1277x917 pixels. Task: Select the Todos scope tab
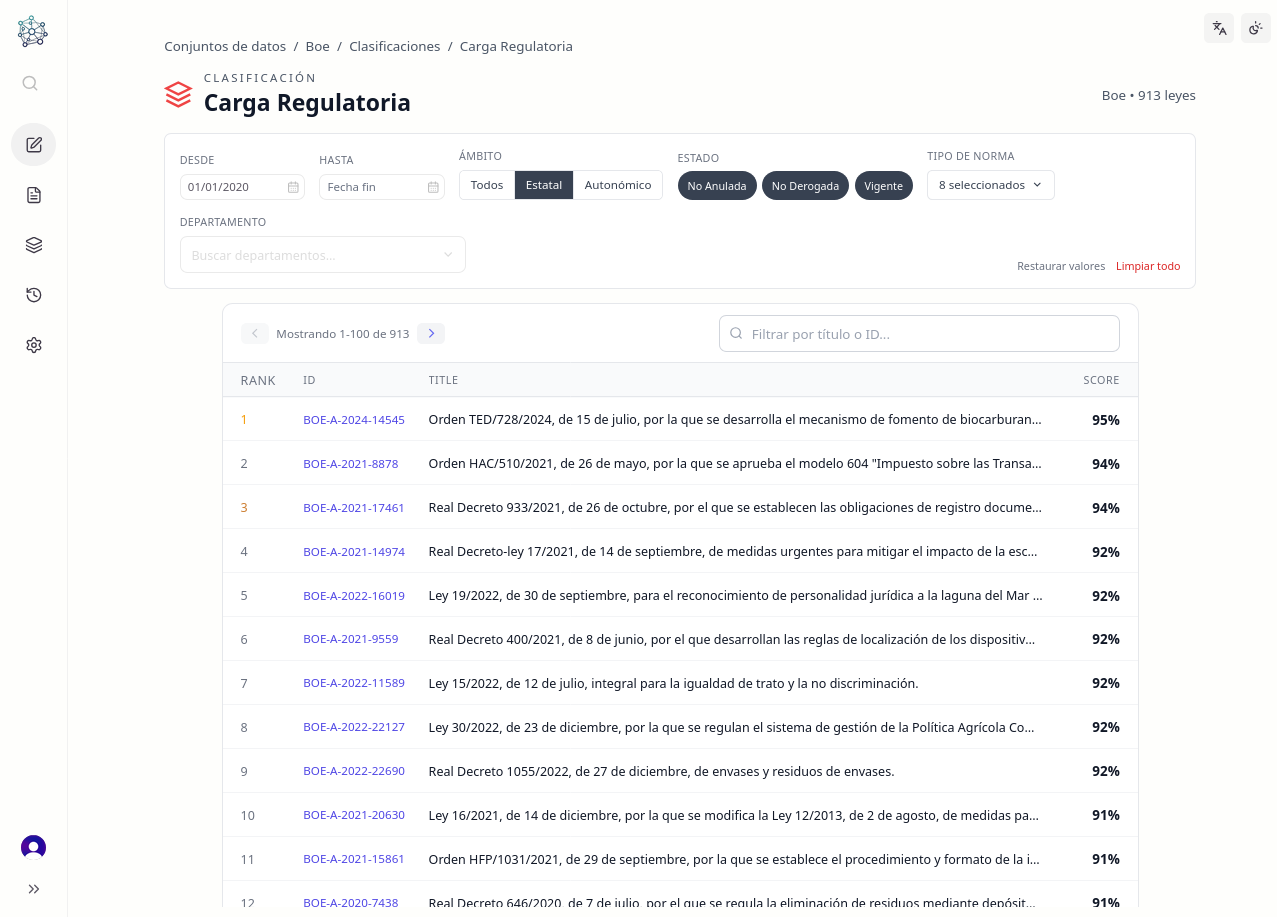pos(487,185)
